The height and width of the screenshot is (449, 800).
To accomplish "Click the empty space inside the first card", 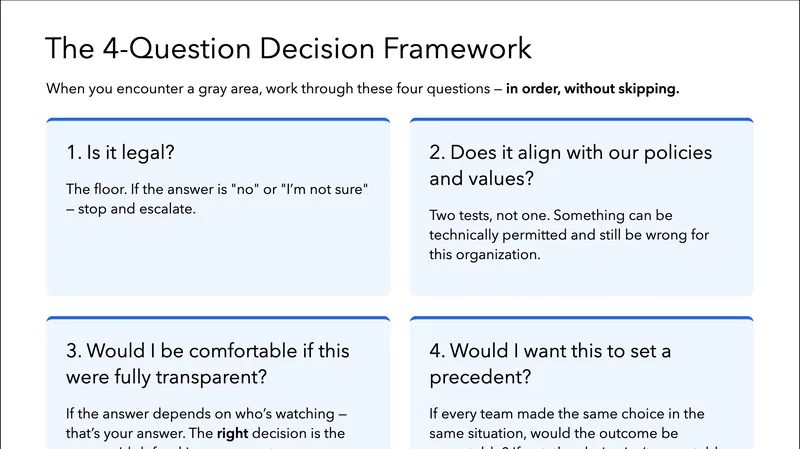I will pyautogui.click(x=218, y=260).
